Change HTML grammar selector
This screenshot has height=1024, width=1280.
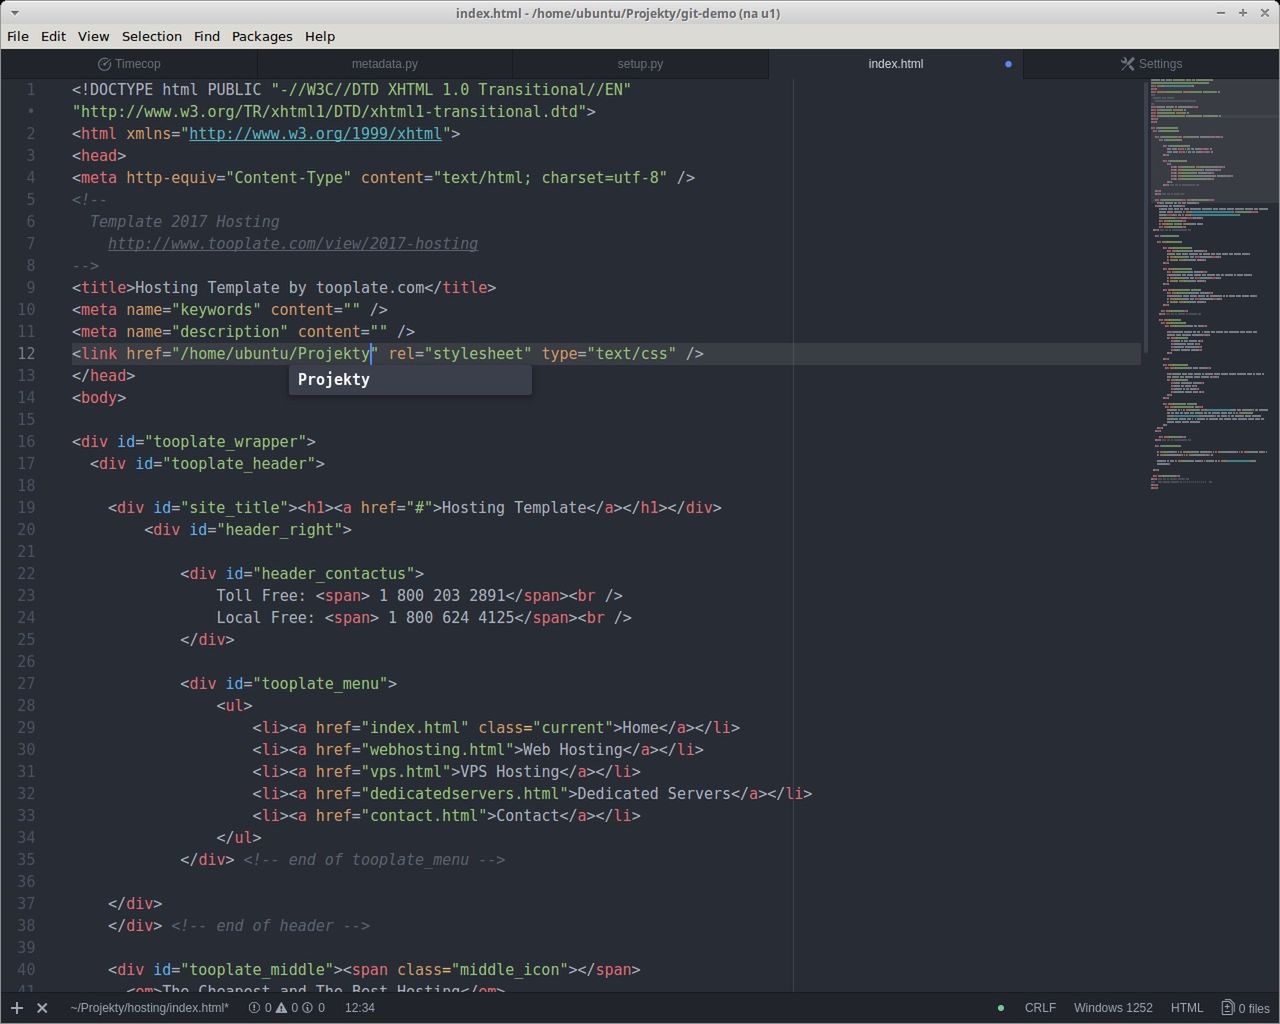tap(1187, 1008)
